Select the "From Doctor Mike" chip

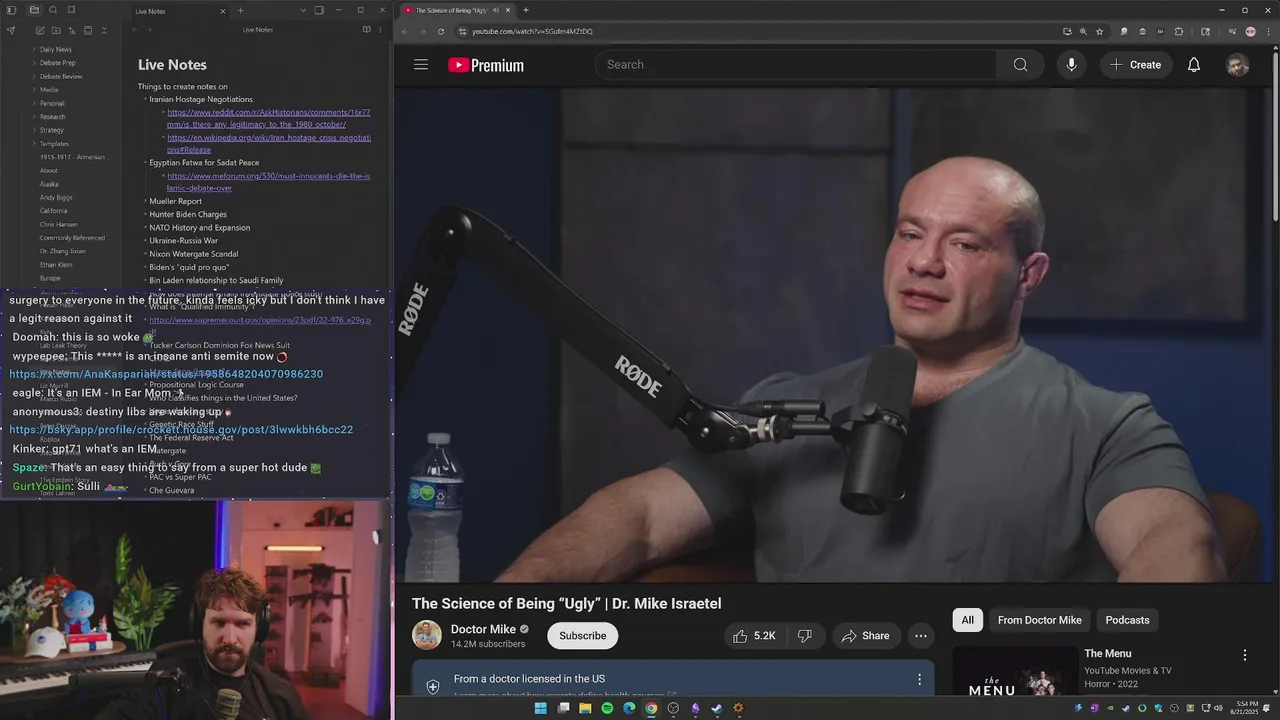click(x=1040, y=620)
